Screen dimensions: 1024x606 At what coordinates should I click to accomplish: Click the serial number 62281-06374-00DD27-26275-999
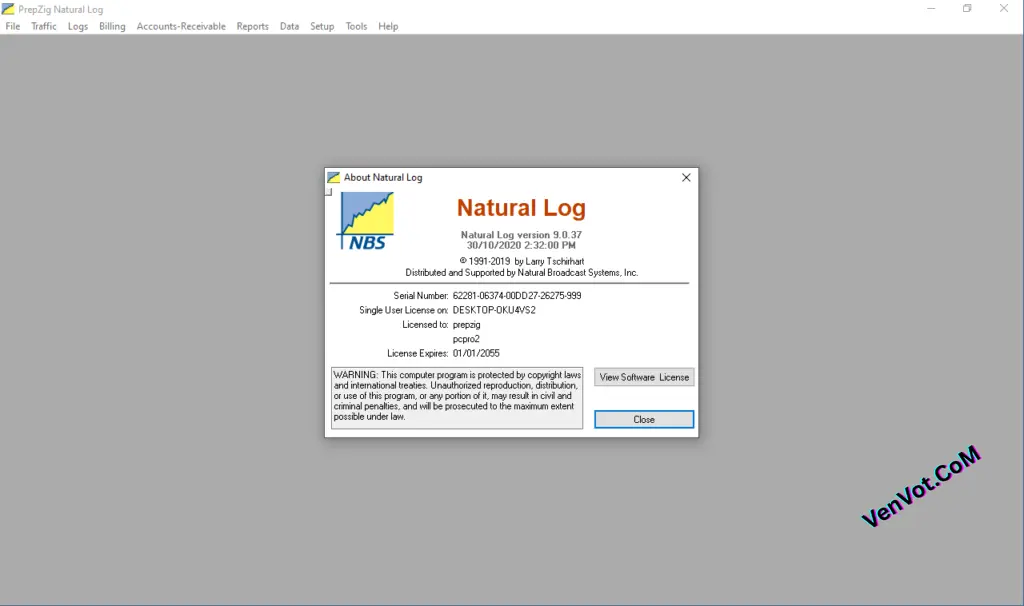[517, 296]
